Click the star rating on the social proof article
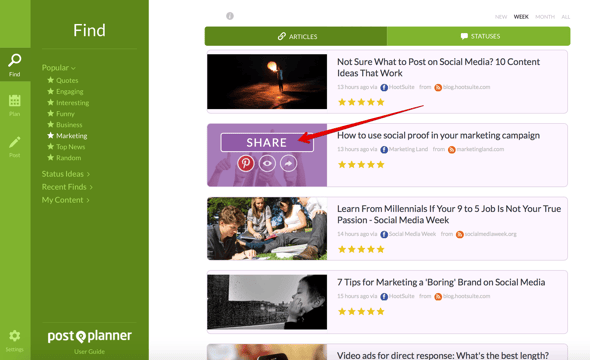This screenshot has height=360, width=590. coord(361,164)
